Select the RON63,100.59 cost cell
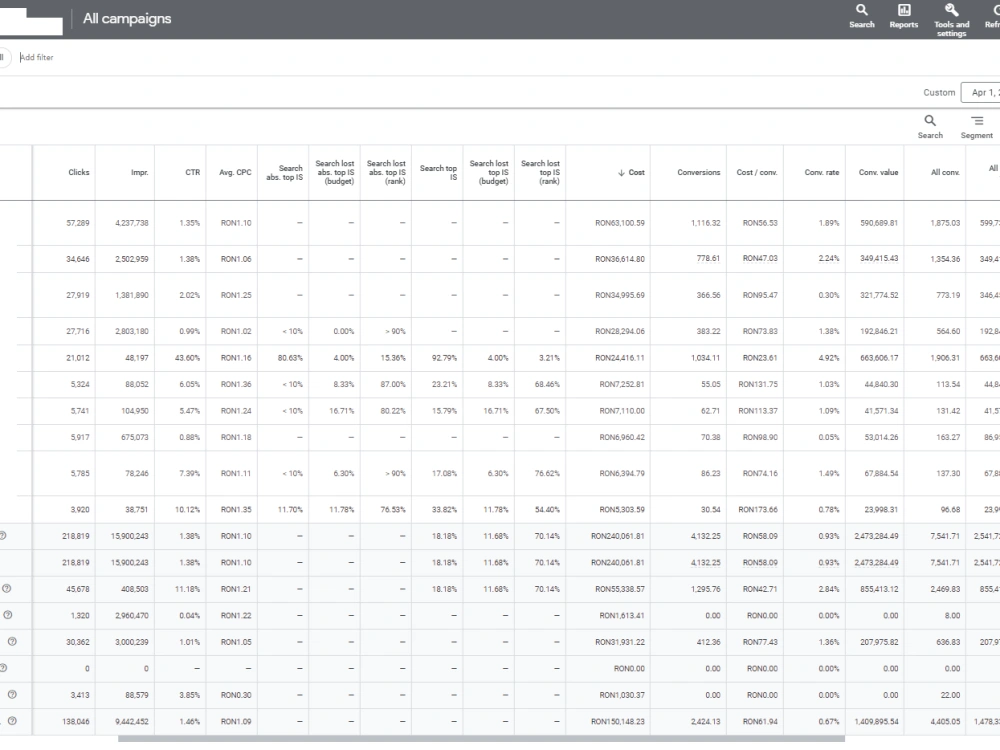Viewport: 1000px width, 750px height. [620, 223]
